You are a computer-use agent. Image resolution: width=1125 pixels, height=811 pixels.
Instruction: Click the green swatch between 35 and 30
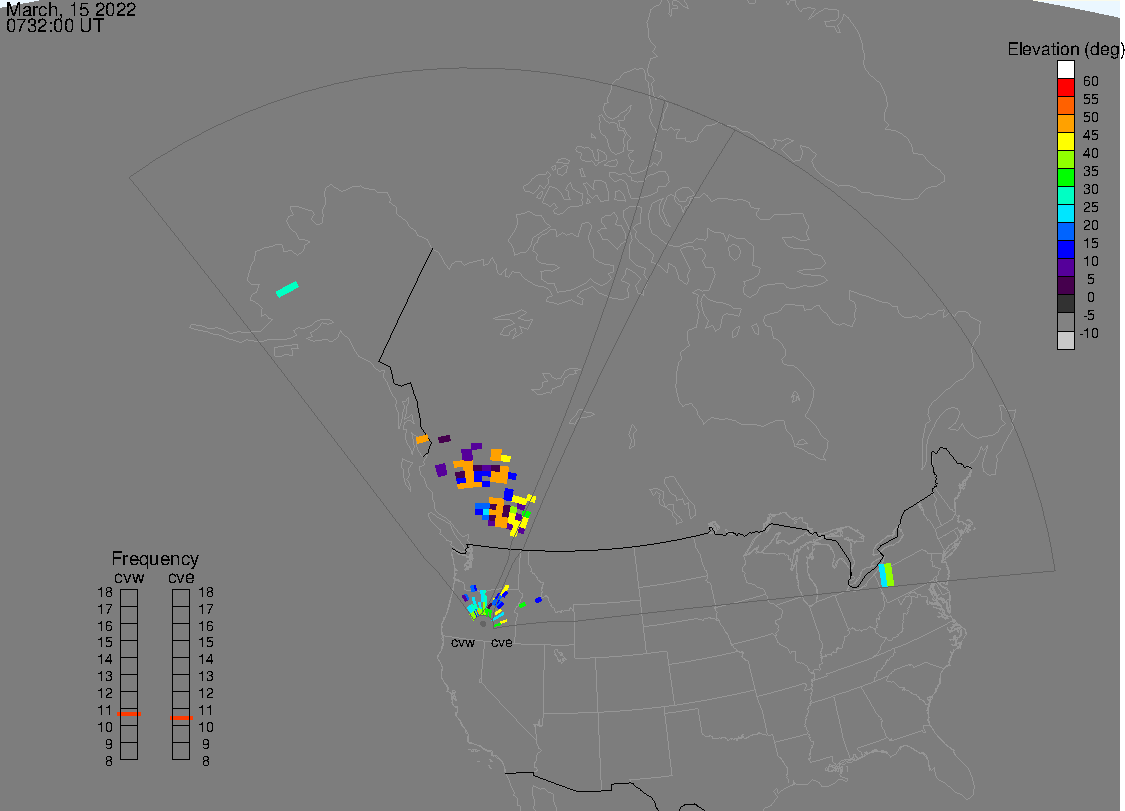click(1065, 177)
